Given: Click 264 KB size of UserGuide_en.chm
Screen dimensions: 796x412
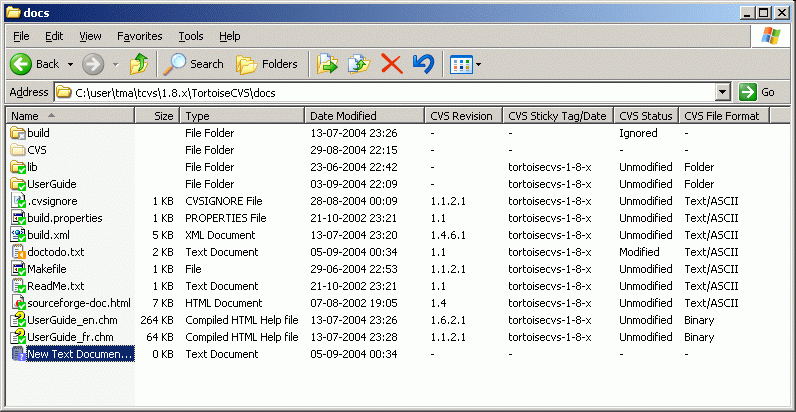Looking at the screenshot, I should click(156, 320).
